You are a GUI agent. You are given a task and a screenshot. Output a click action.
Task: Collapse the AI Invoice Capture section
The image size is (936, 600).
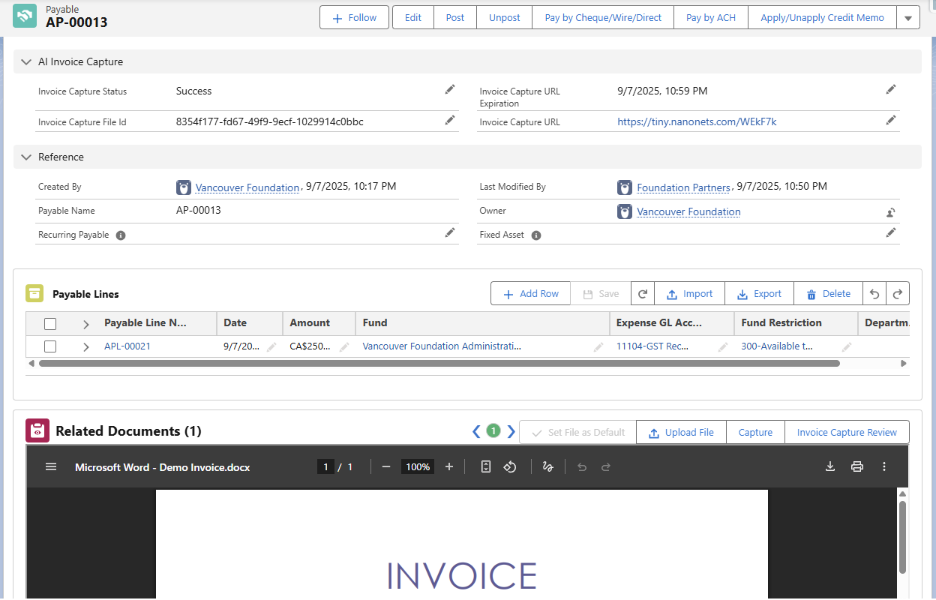click(x=26, y=61)
